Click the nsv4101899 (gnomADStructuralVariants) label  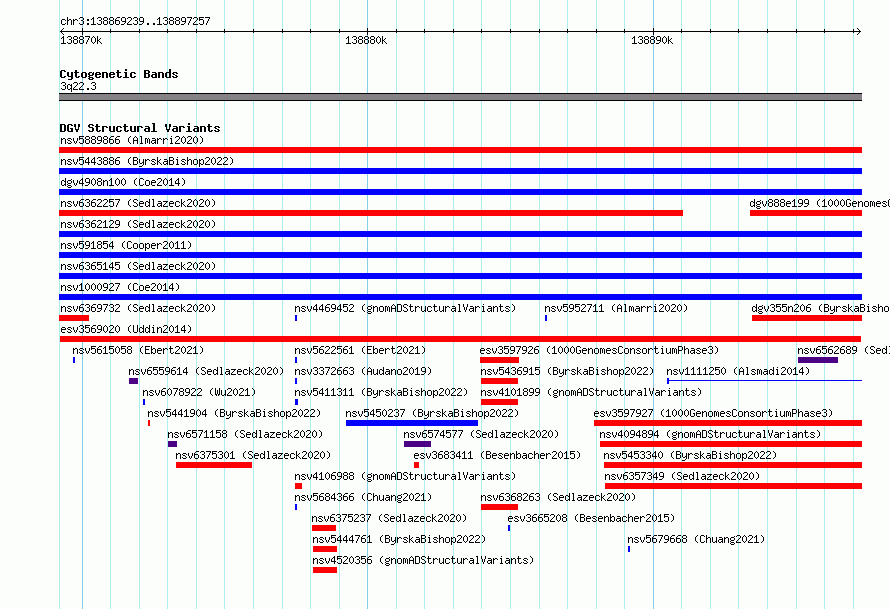point(591,392)
